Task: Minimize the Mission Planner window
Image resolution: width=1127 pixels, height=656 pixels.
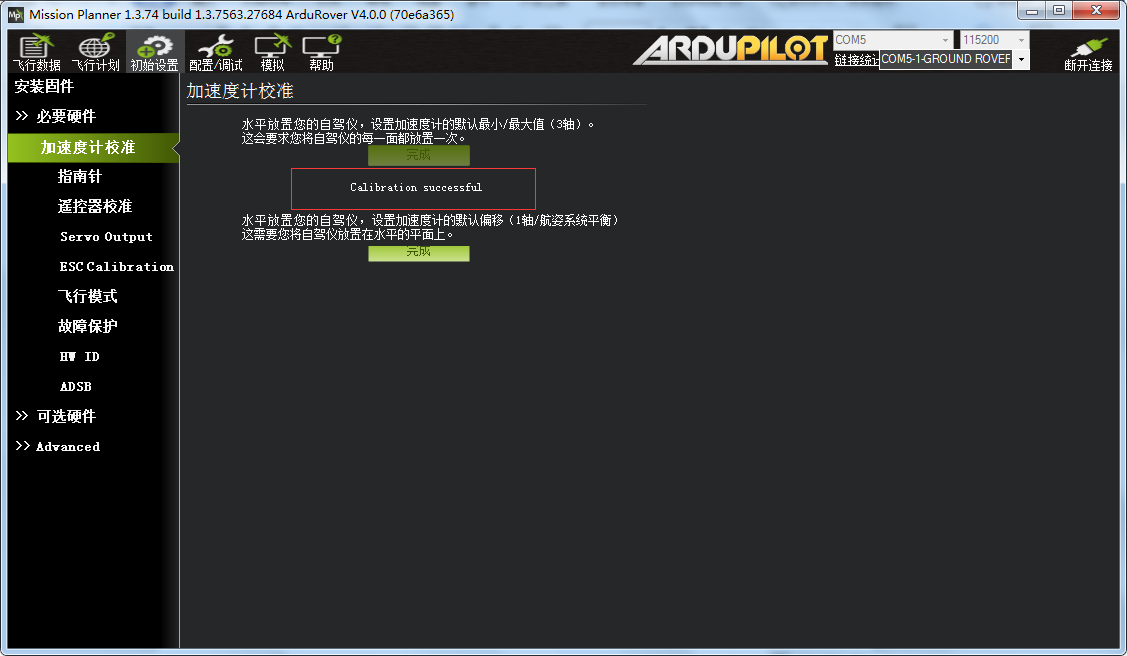Action: [1032, 11]
